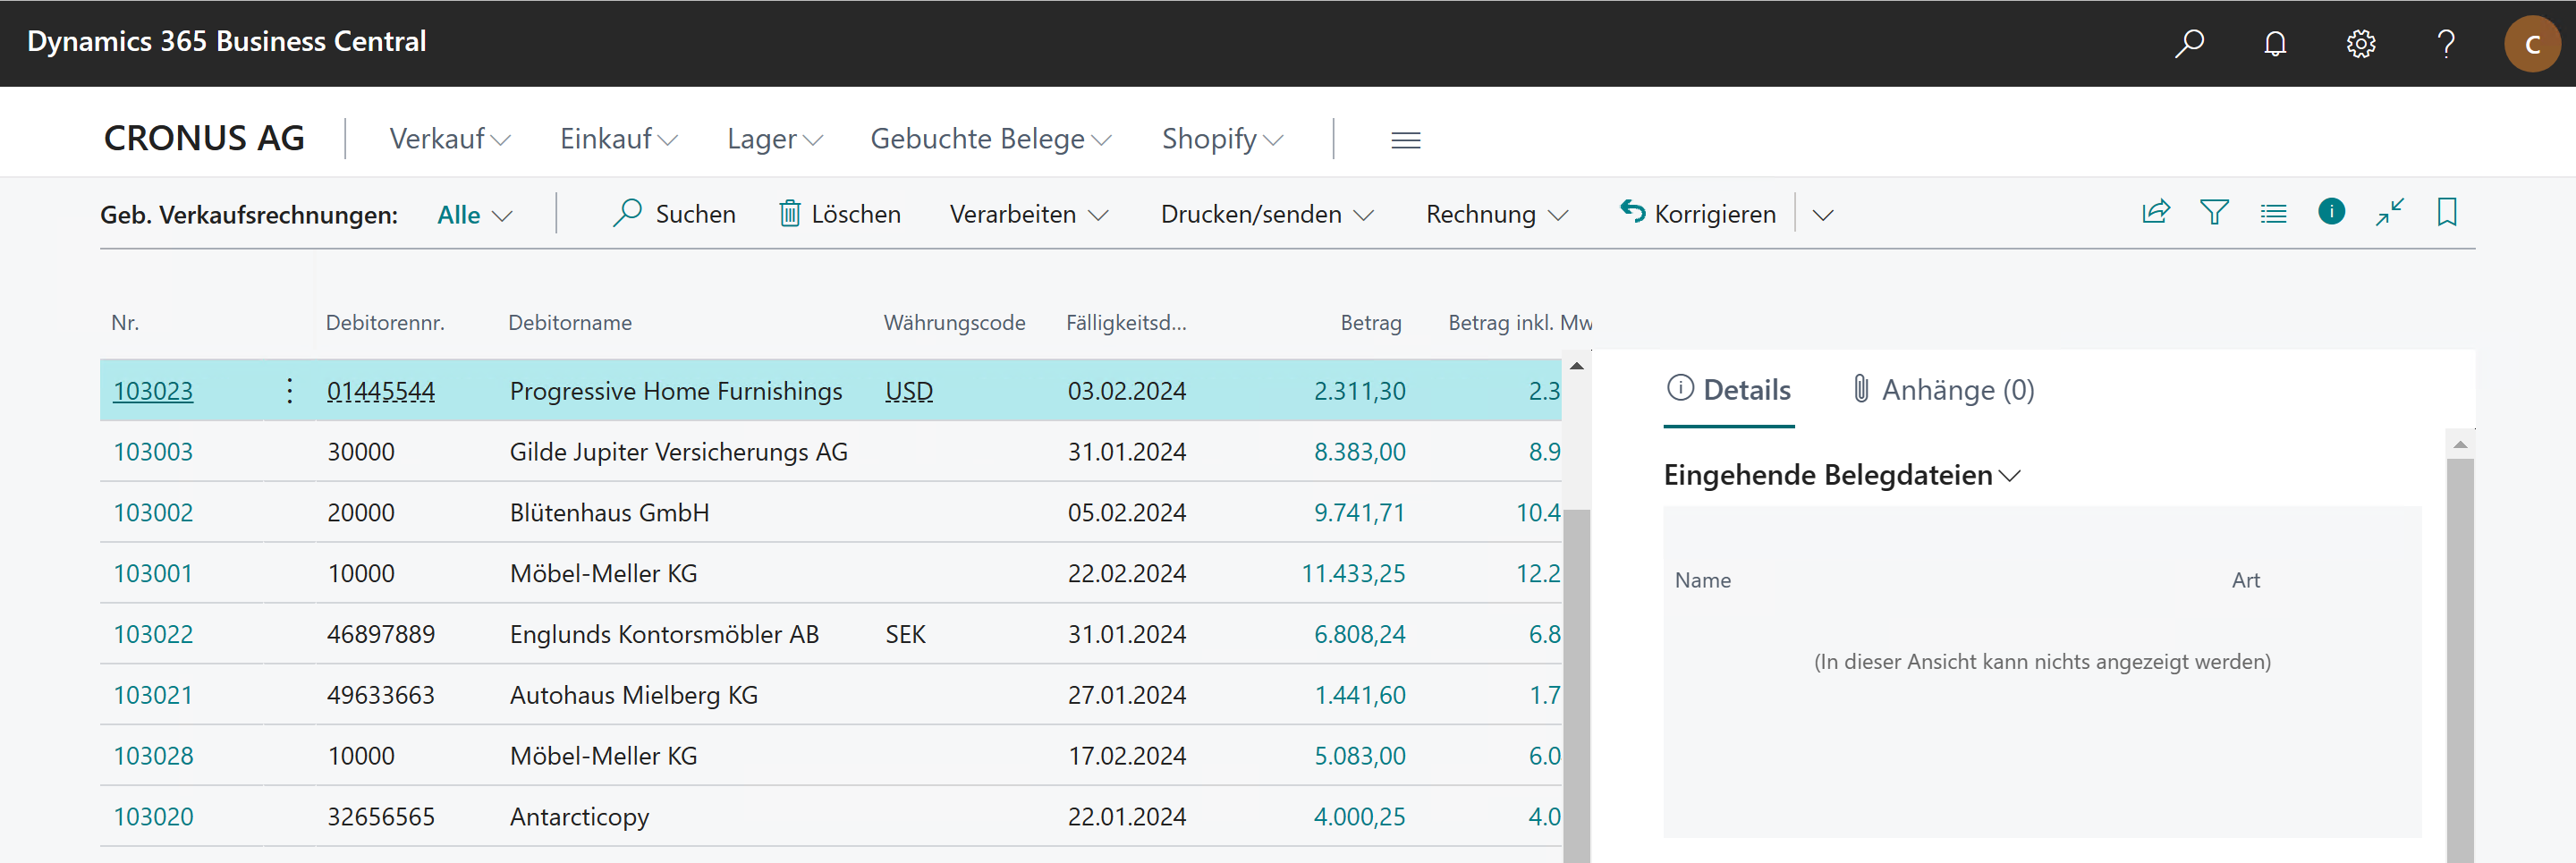Go to CRONUS AG home
The height and width of the screenshot is (863, 2576).
(204, 138)
